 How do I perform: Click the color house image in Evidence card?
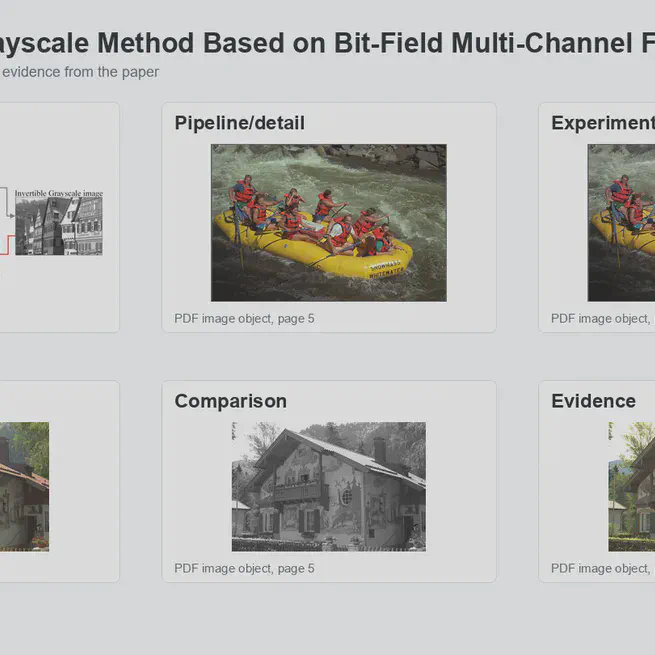tap(632, 487)
